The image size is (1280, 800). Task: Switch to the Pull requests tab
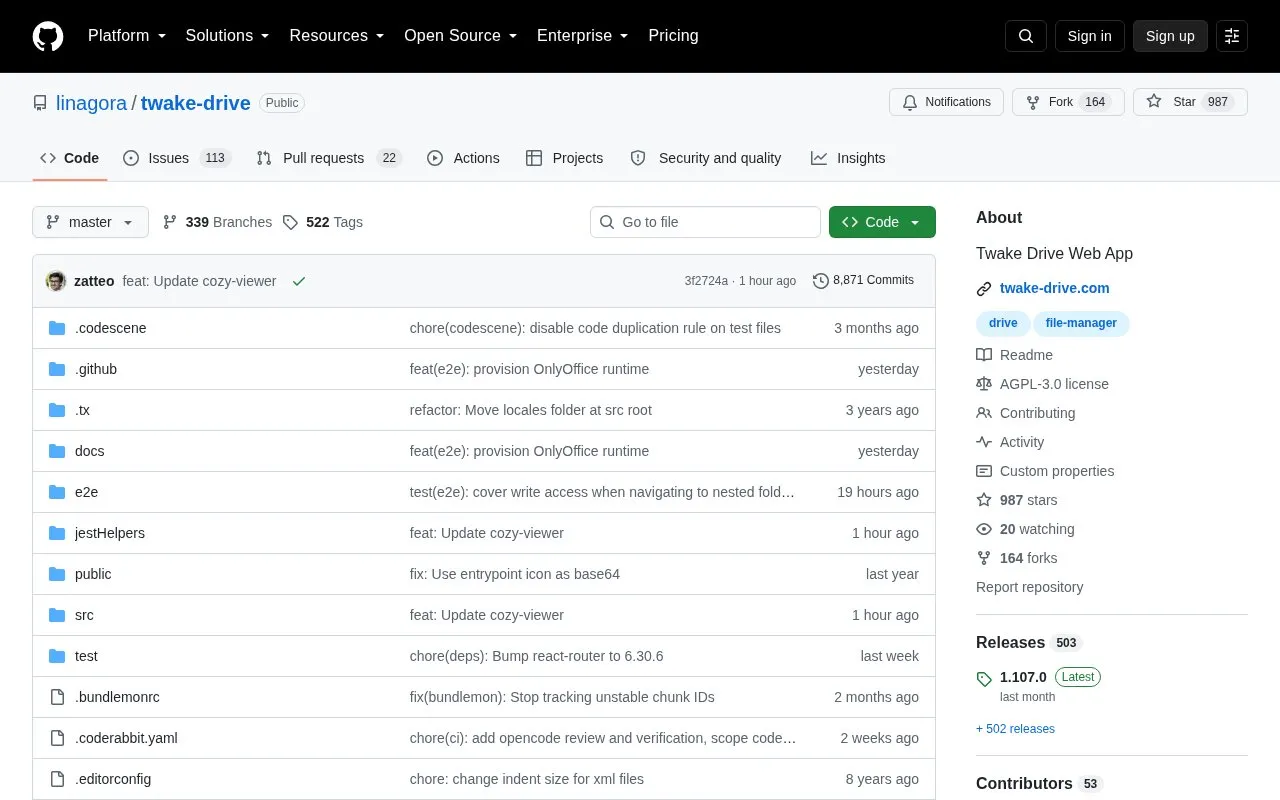coord(328,158)
